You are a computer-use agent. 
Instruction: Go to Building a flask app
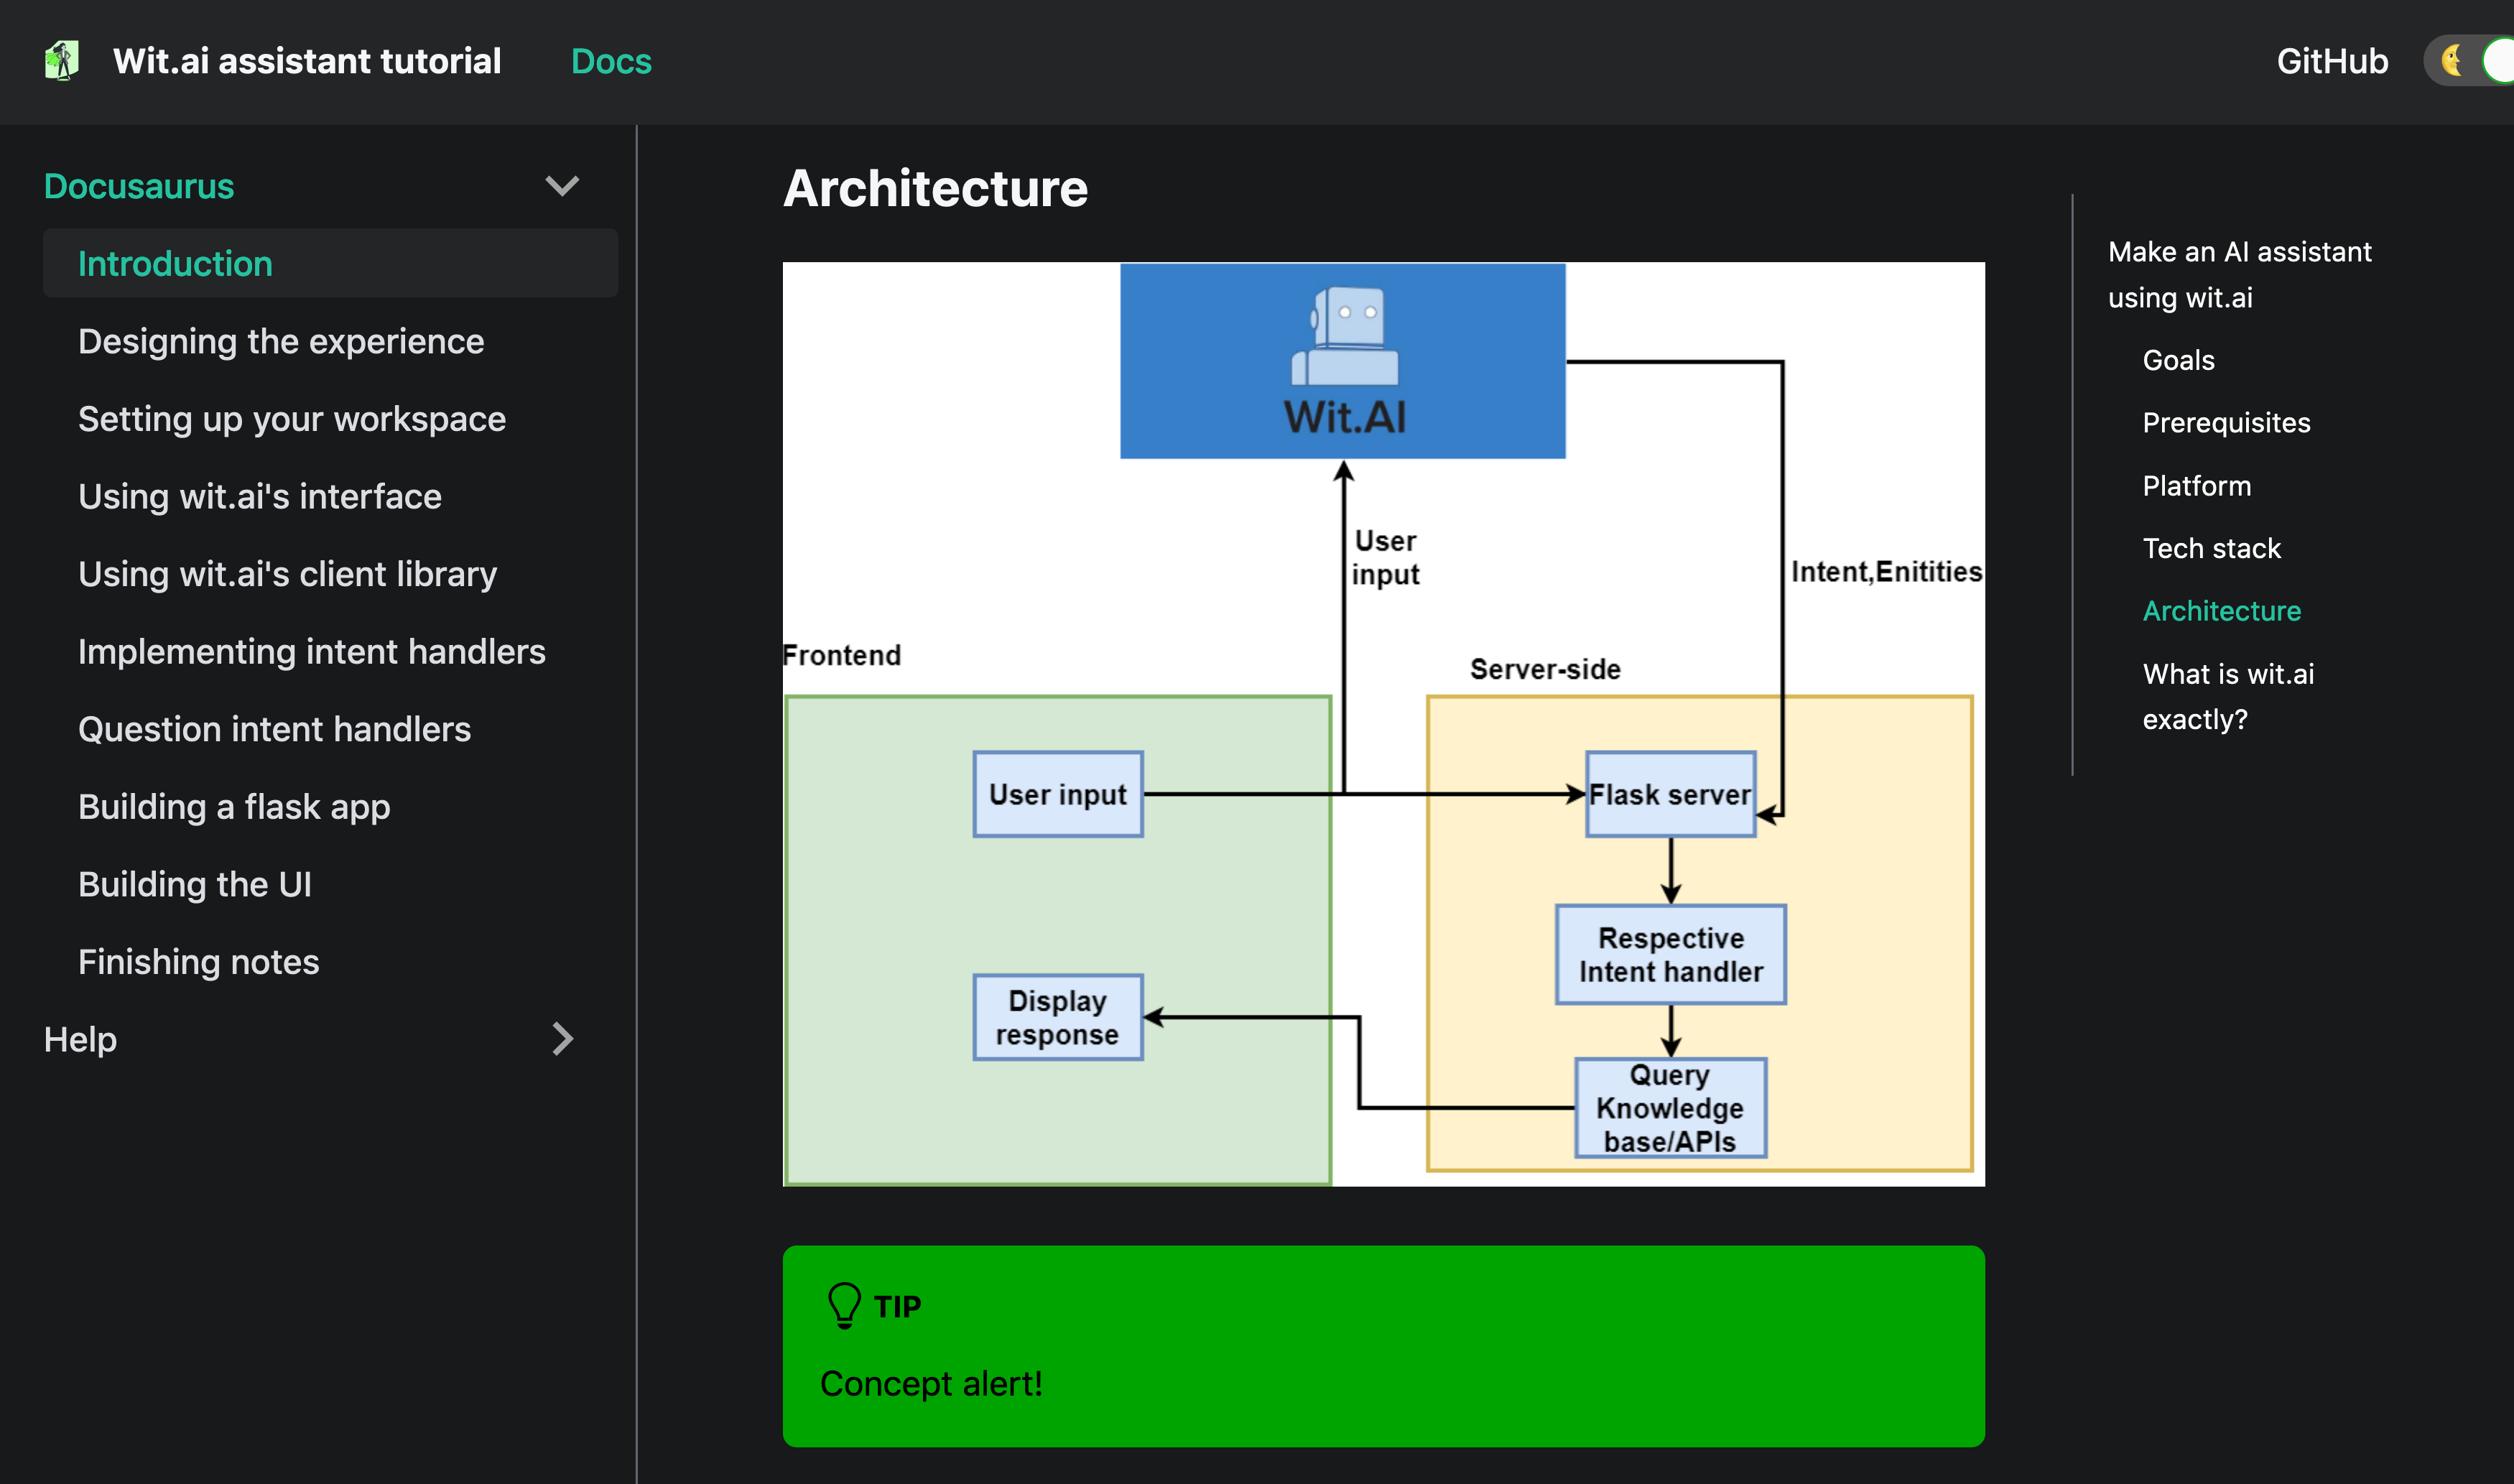234,807
